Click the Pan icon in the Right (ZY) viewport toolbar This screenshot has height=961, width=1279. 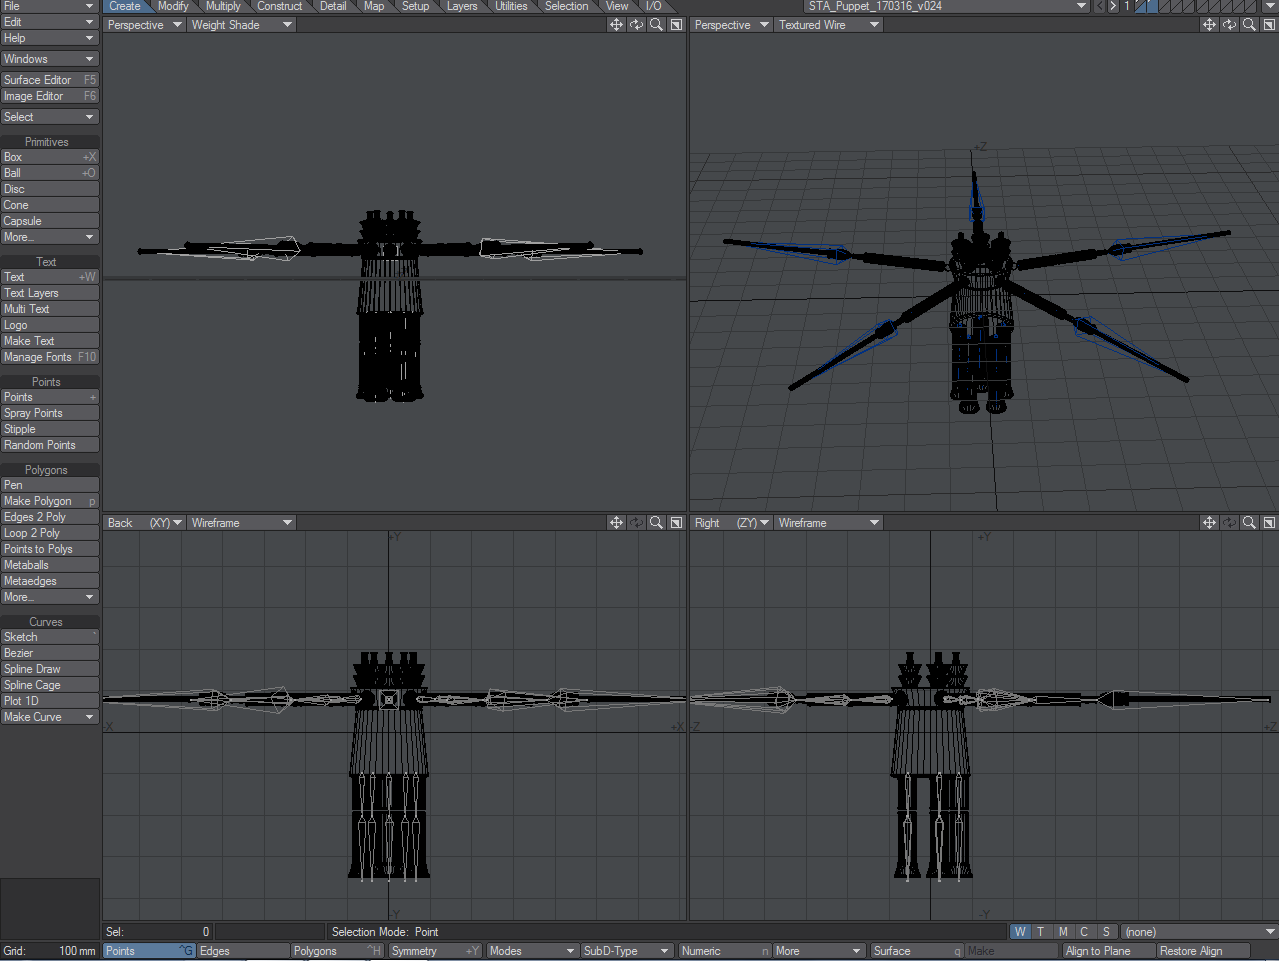click(1209, 522)
